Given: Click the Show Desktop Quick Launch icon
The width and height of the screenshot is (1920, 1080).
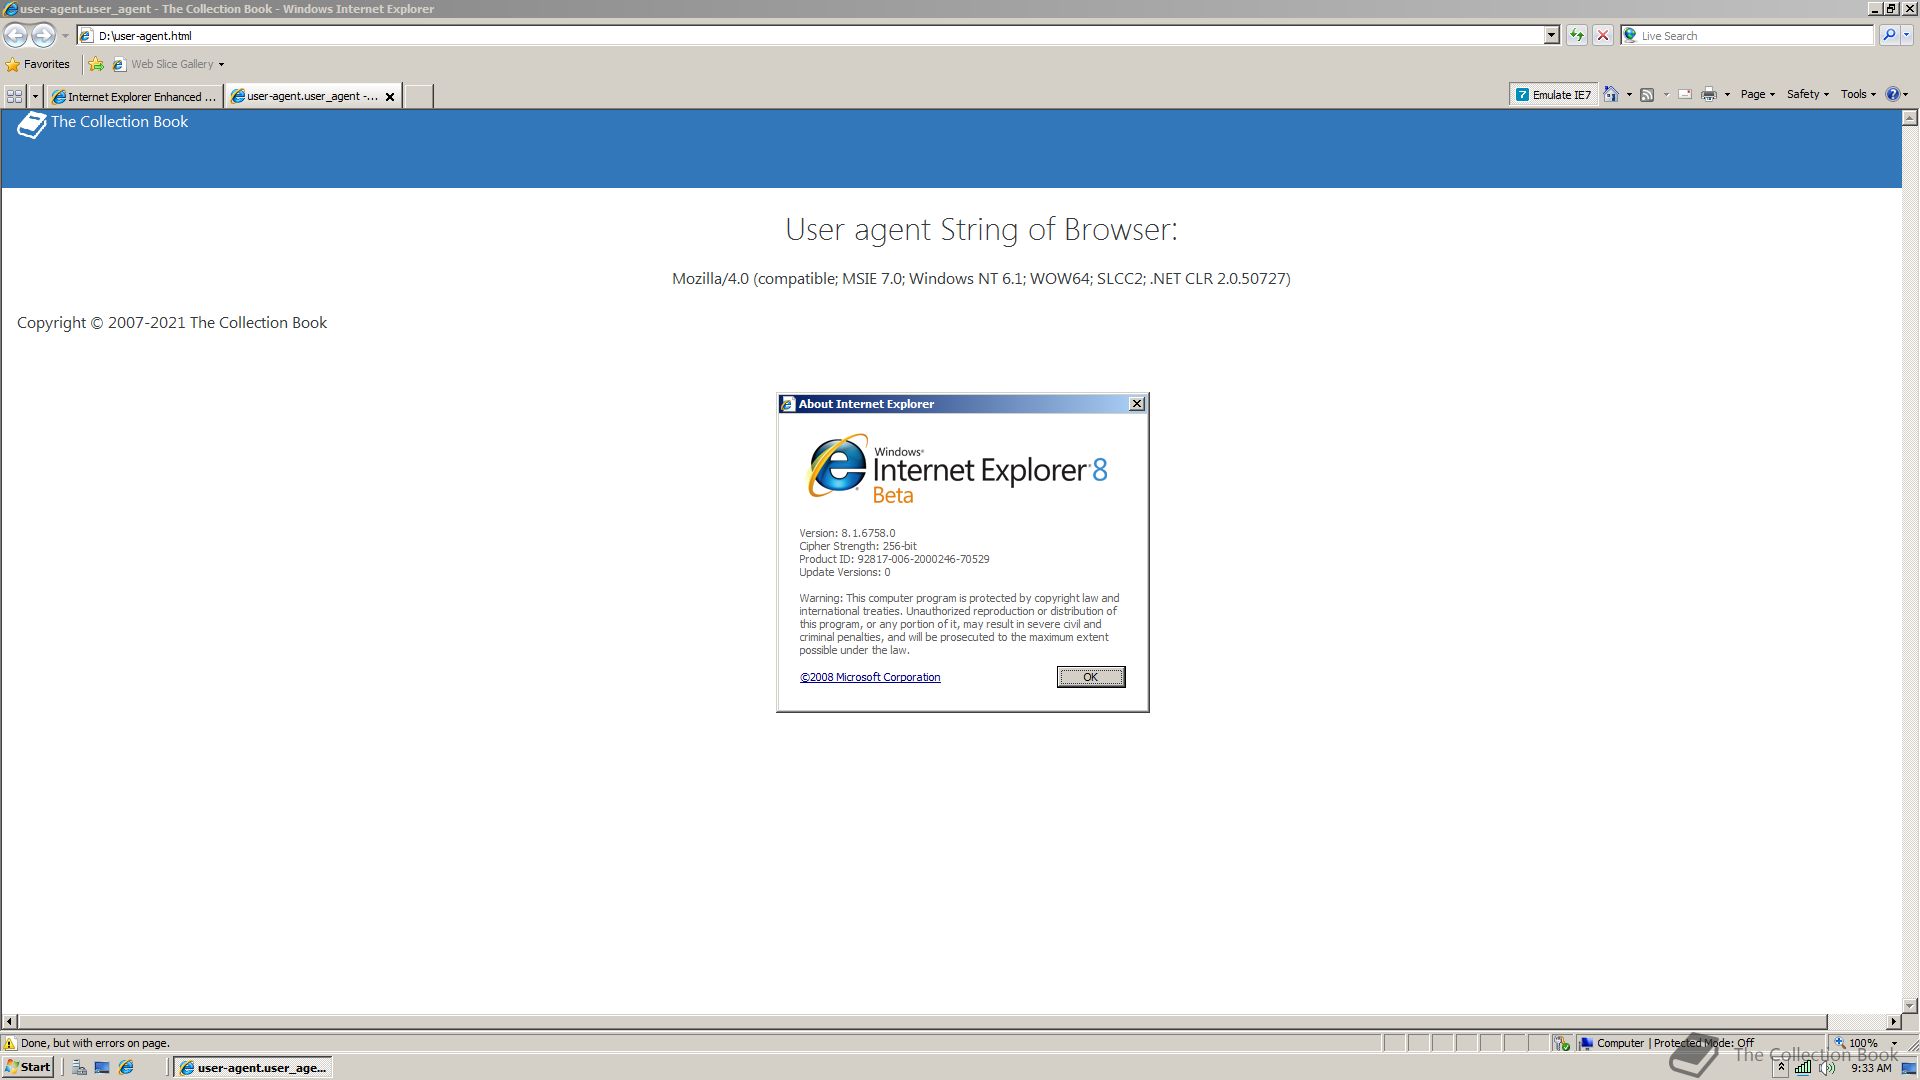Looking at the screenshot, I should pos(102,1068).
